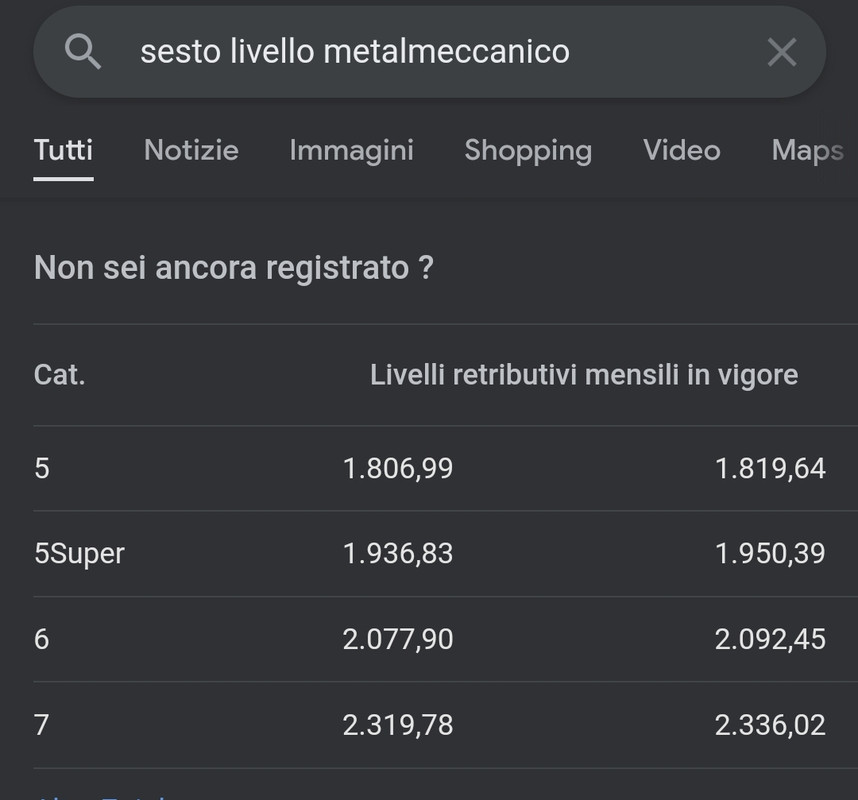This screenshot has height=800, width=858.
Task: Select the 5Super category cell
Action: [79, 554]
